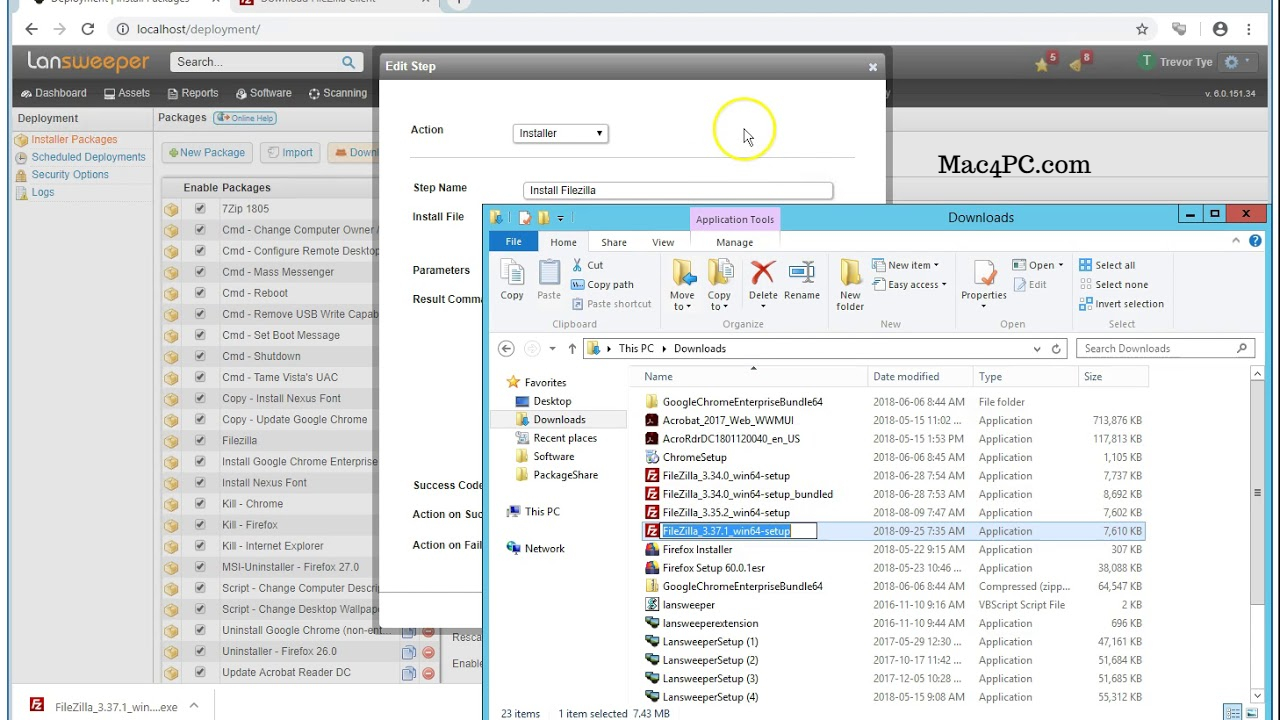The width and height of the screenshot is (1280, 720).
Task: Click the New folder icon
Action: pos(850,273)
